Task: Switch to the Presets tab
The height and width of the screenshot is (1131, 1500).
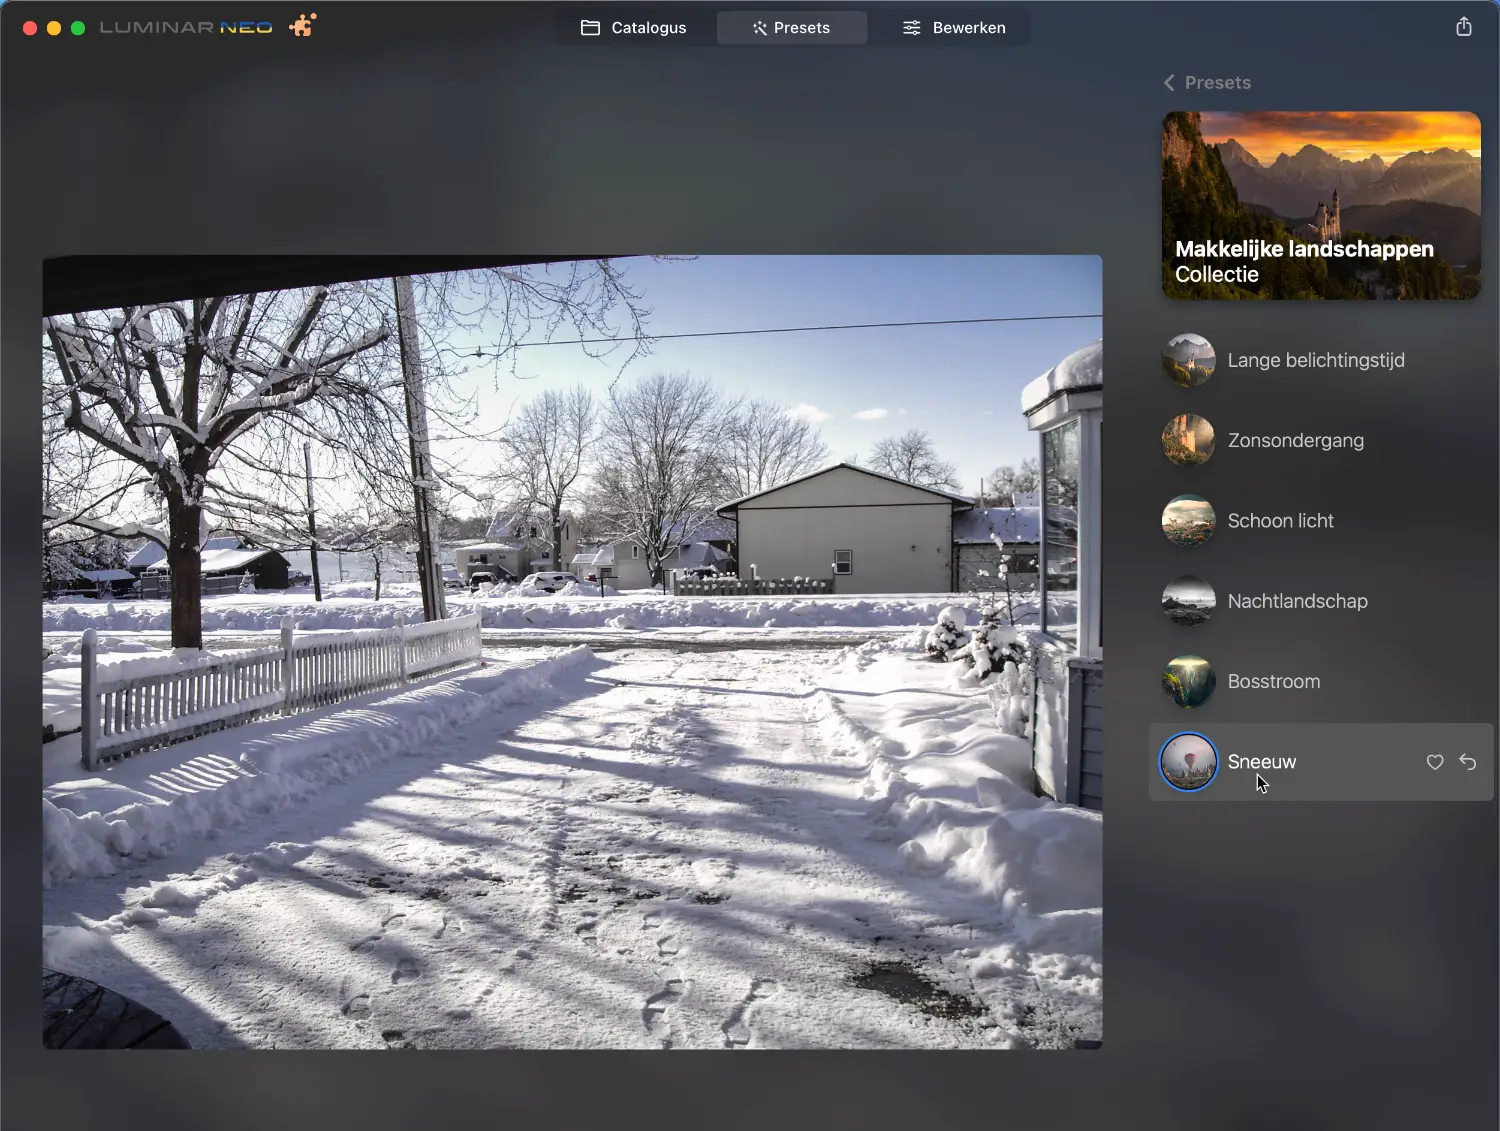Action: click(x=791, y=28)
